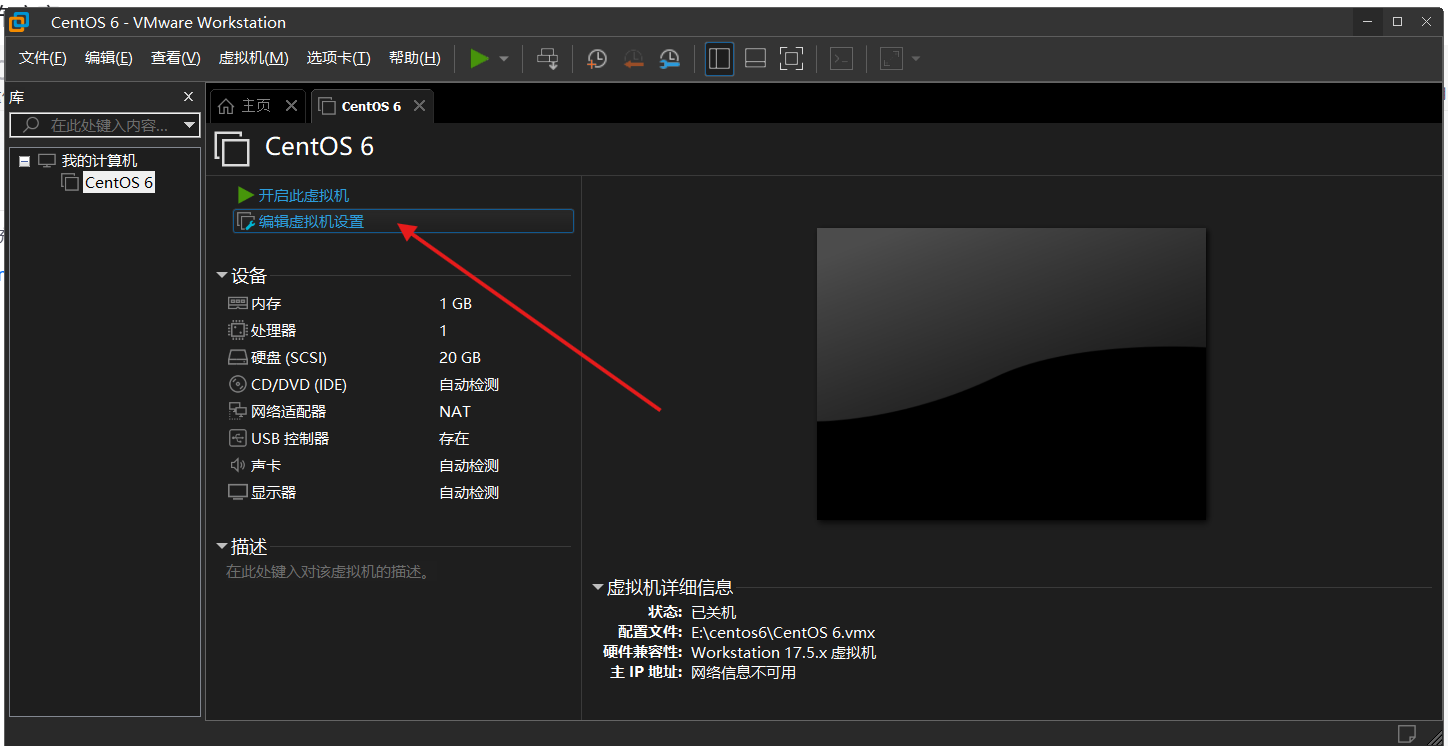Enter full screen mode icon

pyautogui.click(x=791, y=59)
